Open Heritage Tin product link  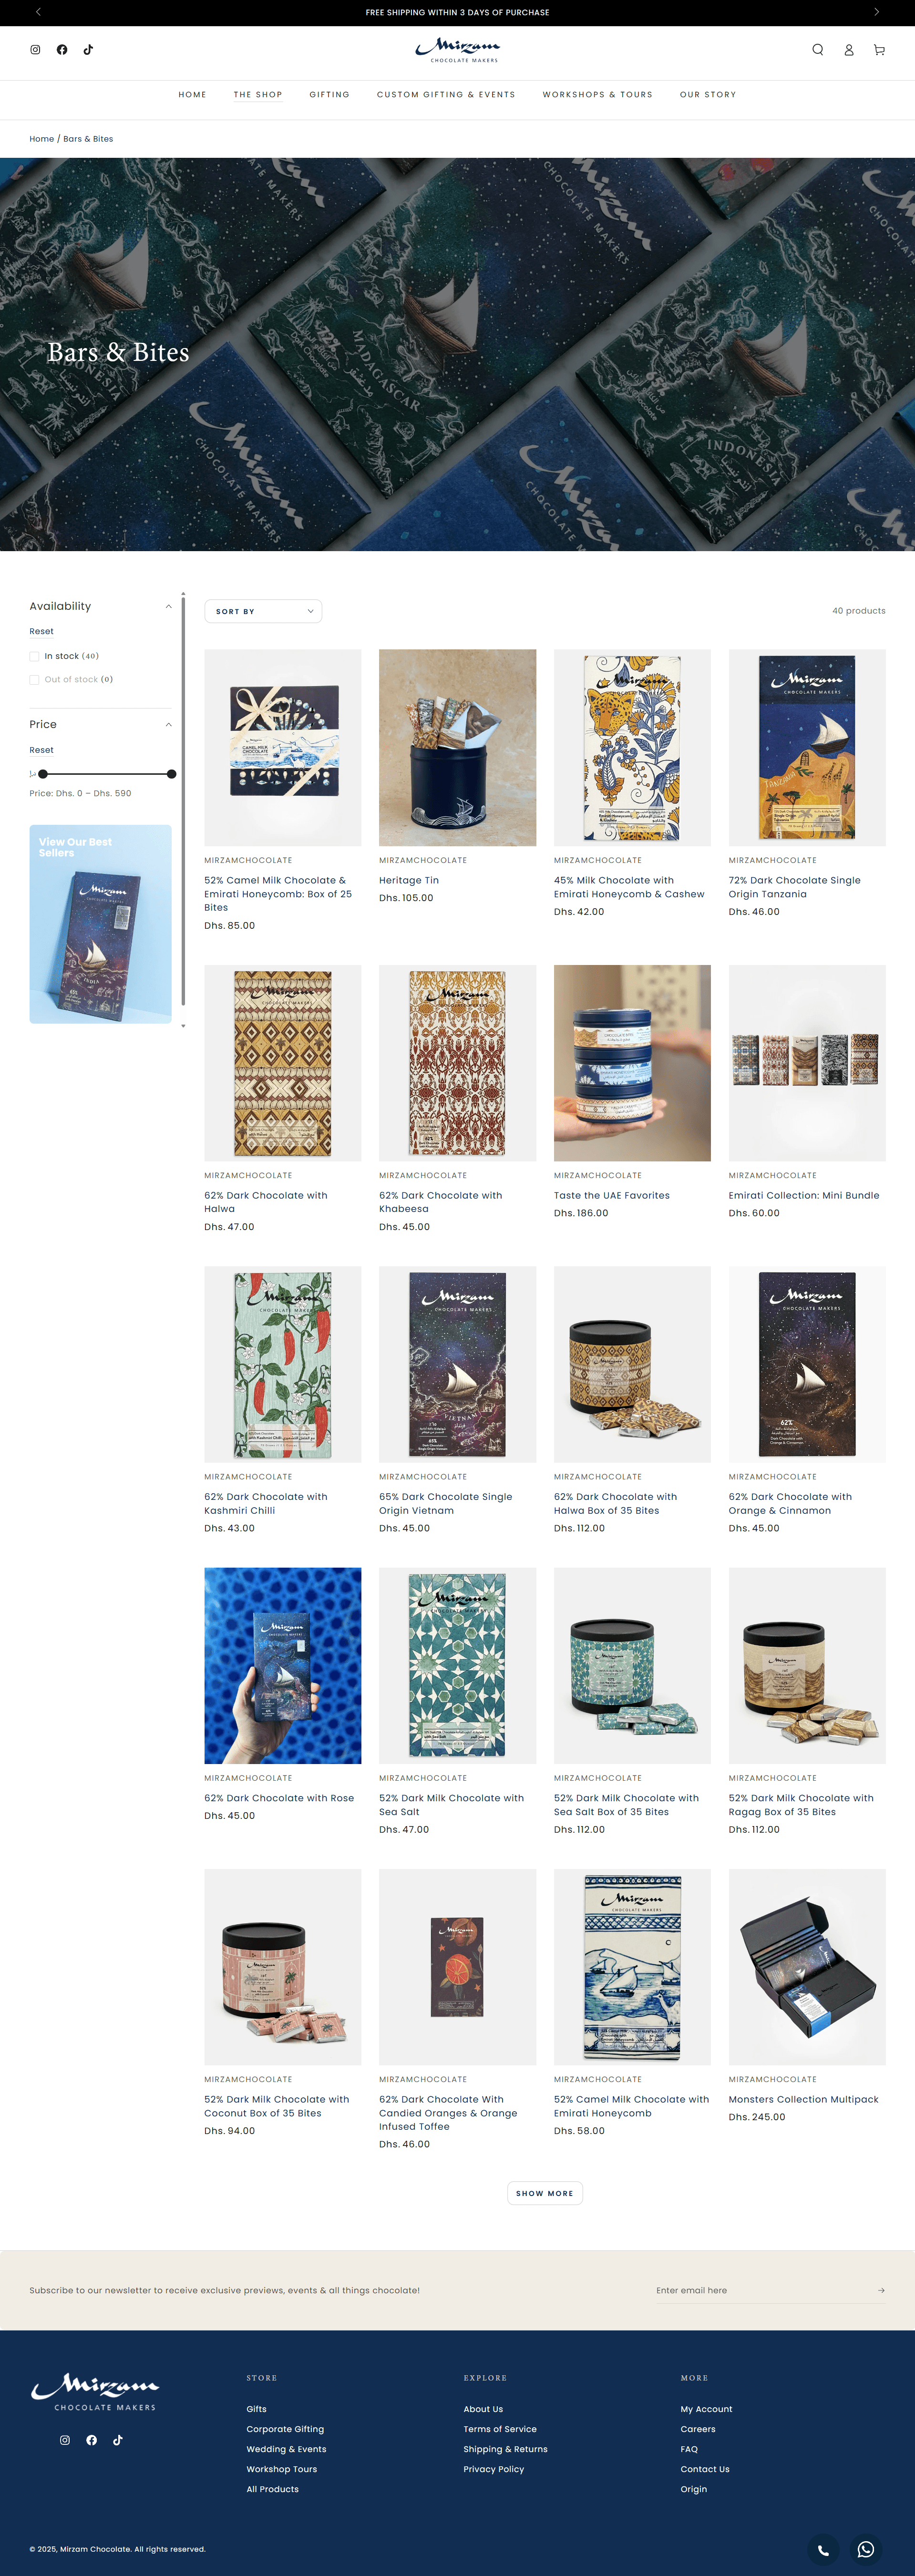(x=409, y=880)
